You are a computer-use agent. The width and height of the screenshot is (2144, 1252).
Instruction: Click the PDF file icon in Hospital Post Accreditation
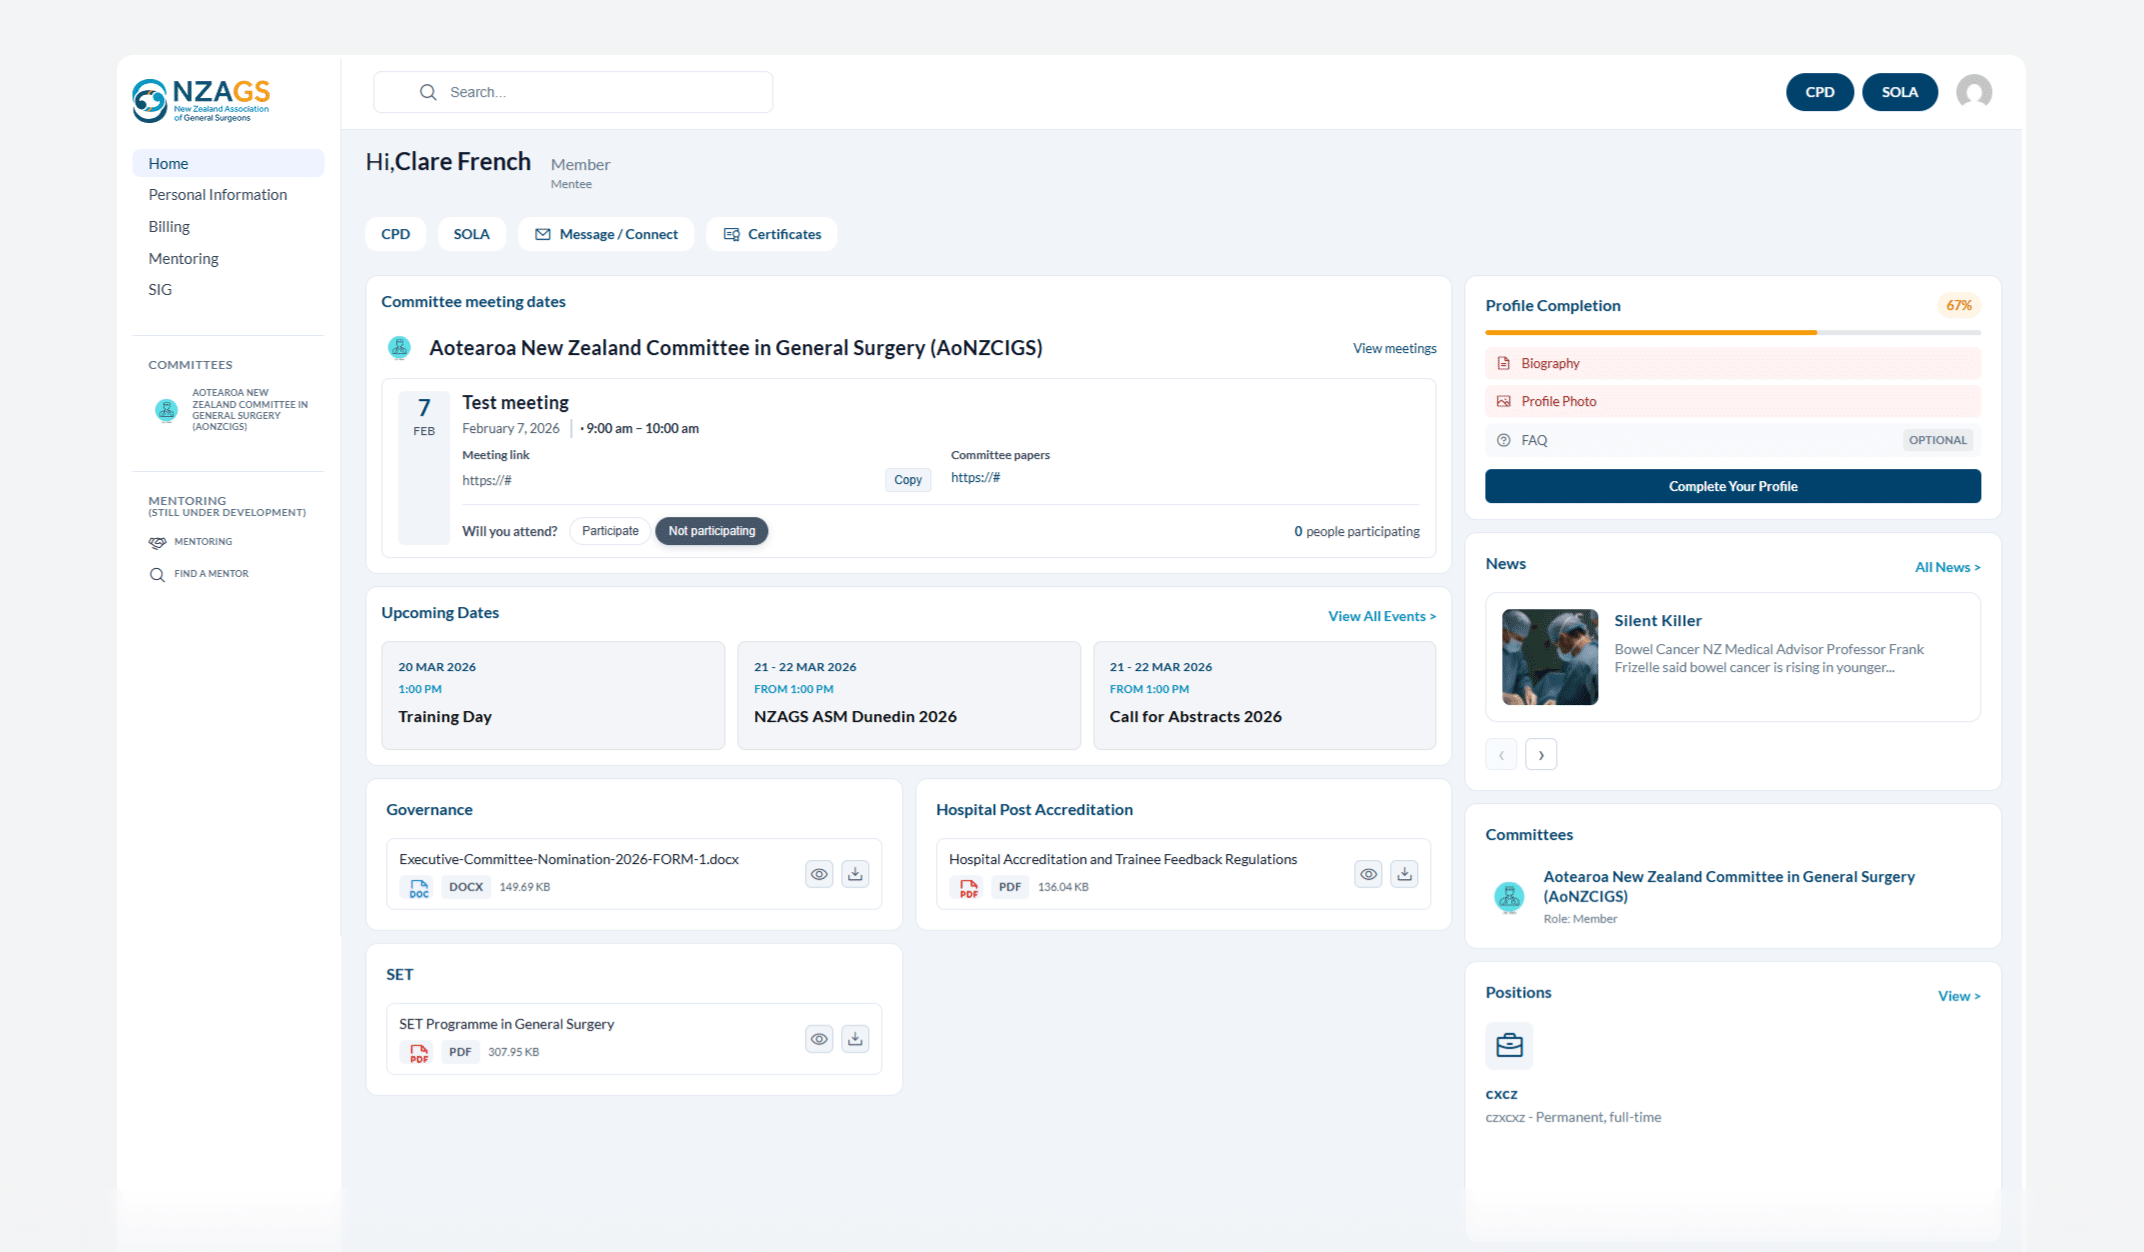[x=968, y=888]
